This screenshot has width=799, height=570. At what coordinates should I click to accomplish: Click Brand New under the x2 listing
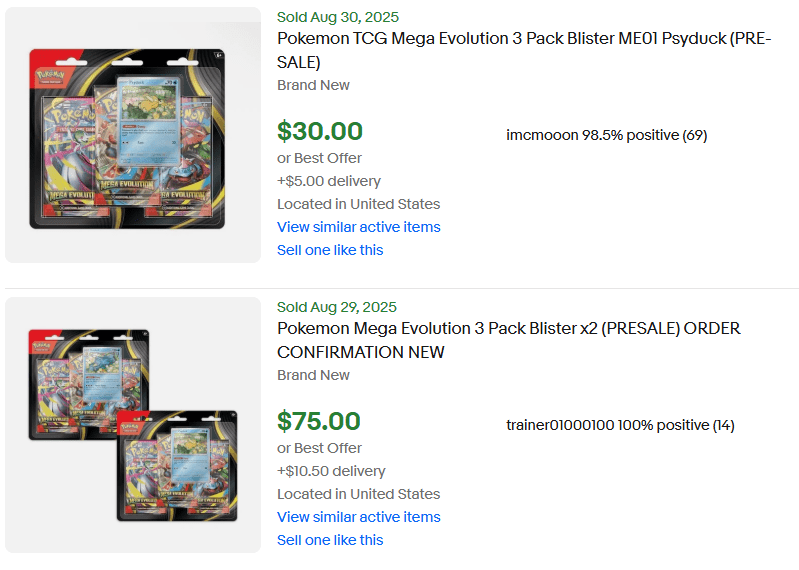(313, 375)
